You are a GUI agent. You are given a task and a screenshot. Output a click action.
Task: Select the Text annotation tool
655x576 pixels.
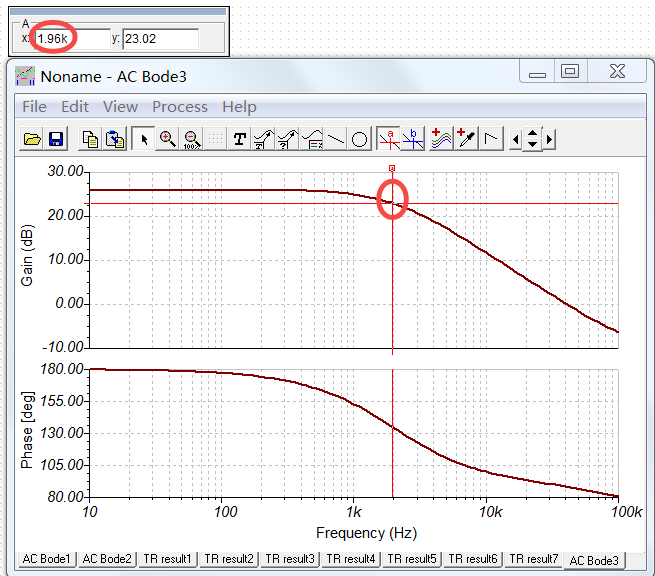pyautogui.click(x=239, y=139)
